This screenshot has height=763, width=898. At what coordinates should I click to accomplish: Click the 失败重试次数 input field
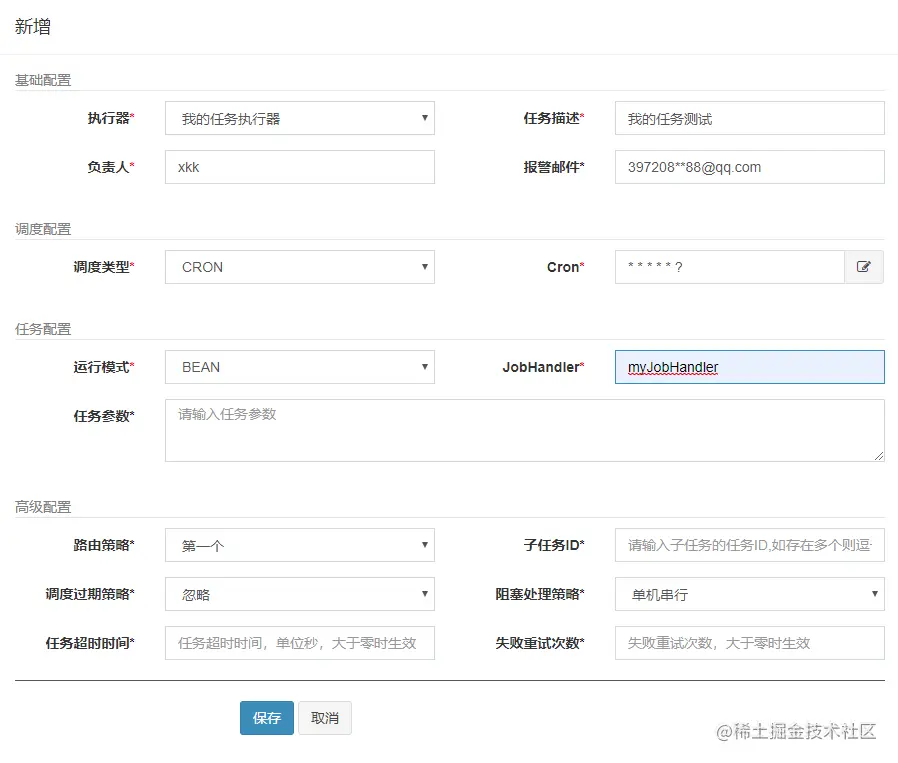750,643
